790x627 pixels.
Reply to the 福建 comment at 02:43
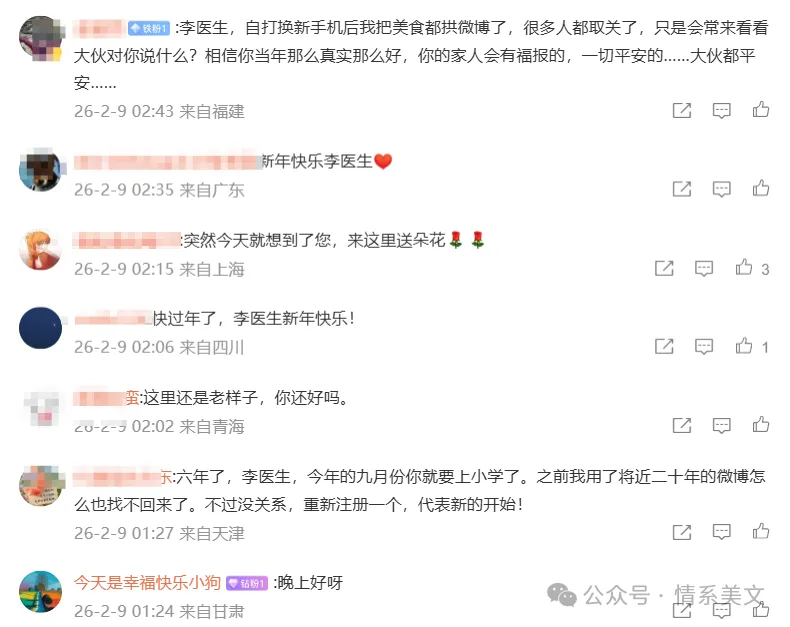pos(721,110)
